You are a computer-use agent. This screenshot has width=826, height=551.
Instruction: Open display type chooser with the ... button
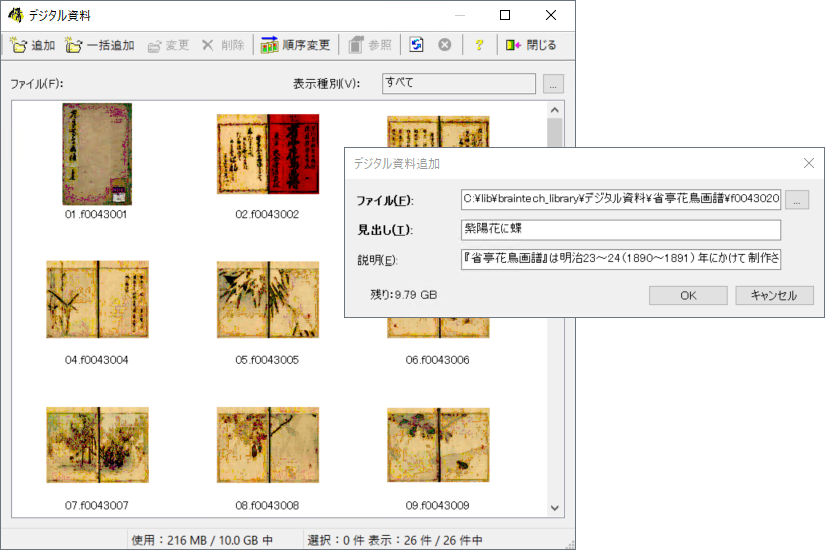click(553, 84)
